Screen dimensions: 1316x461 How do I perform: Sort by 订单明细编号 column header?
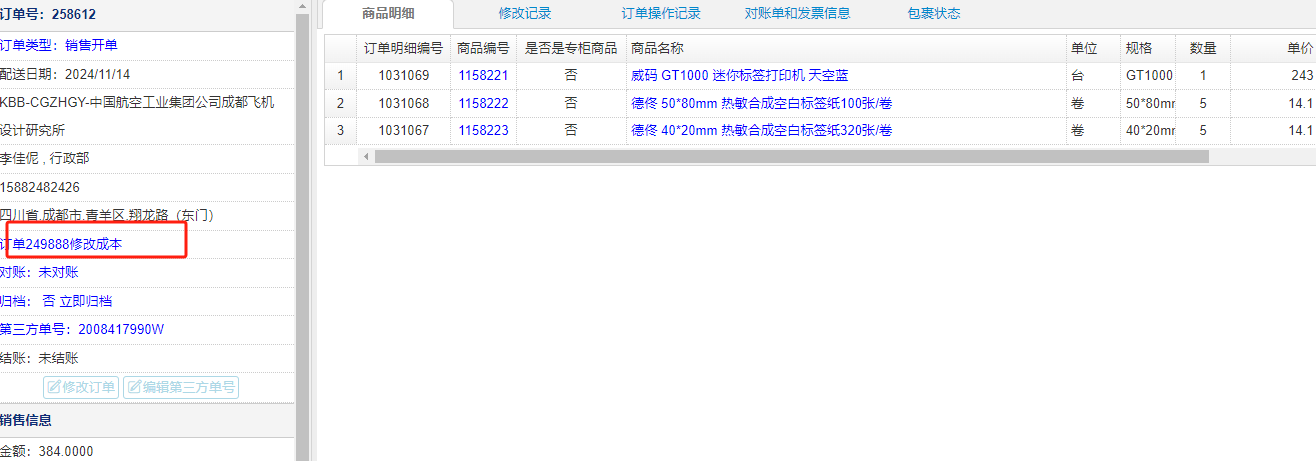click(403, 48)
